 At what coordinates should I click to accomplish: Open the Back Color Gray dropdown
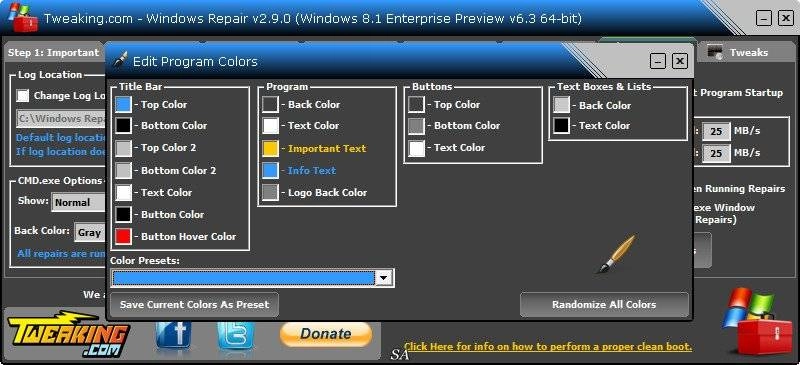pos(90,232)
